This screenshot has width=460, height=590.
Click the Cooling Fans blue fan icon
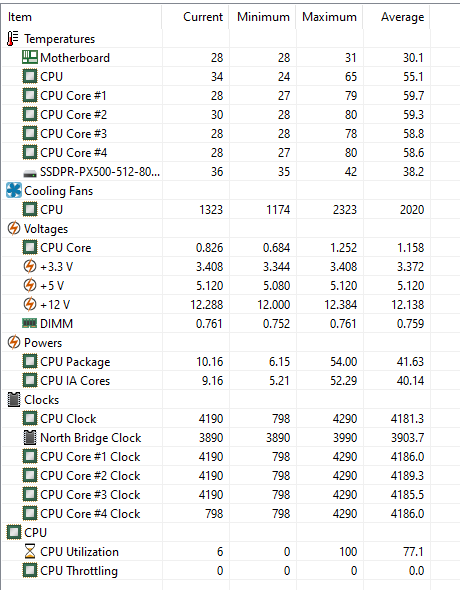pos(14,190)
